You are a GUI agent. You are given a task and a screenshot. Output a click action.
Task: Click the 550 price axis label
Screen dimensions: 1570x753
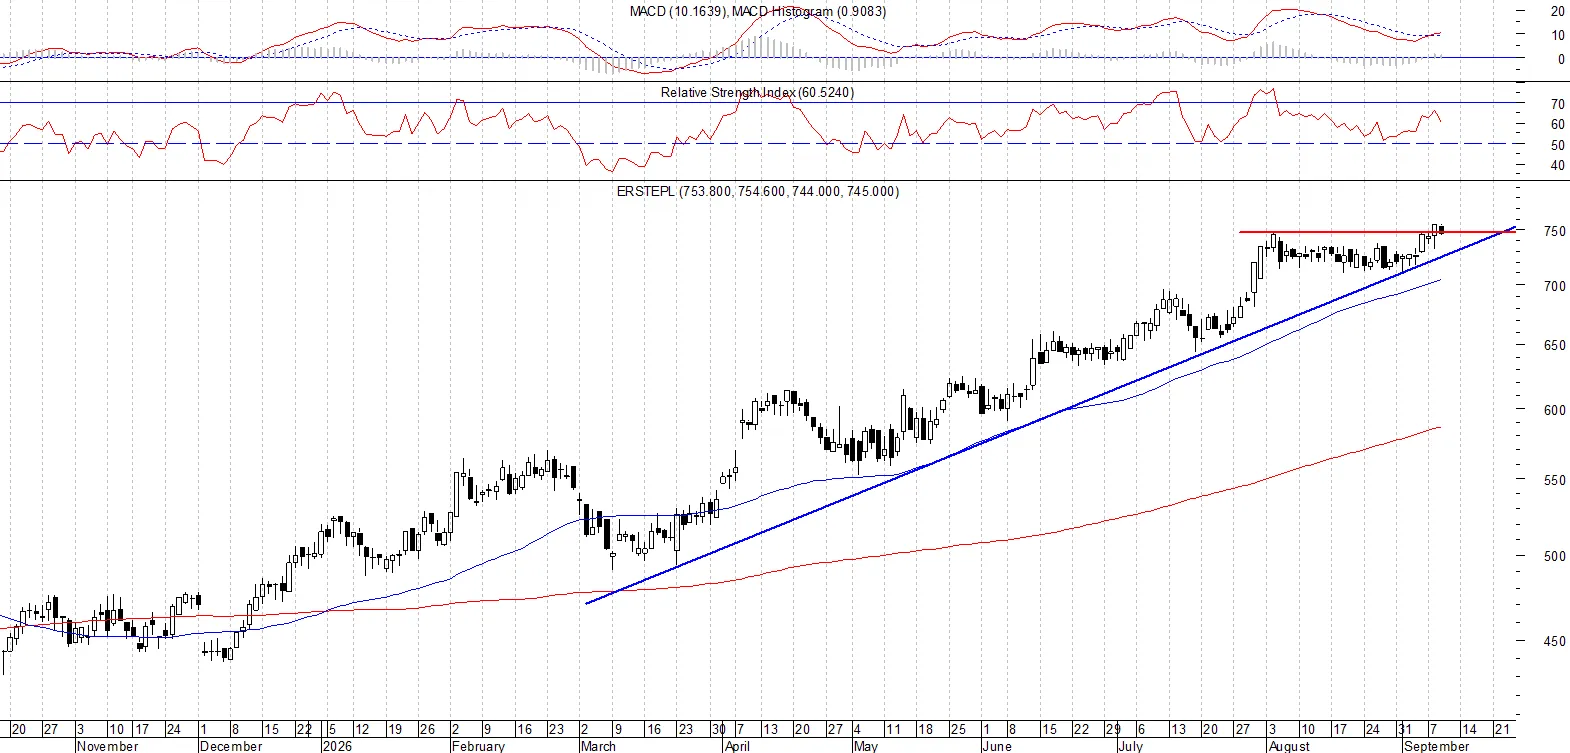coord(1554,480)
